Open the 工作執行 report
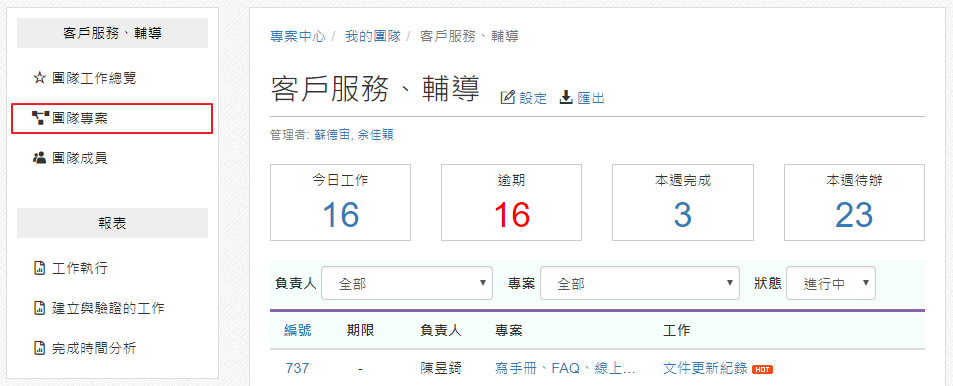 pyautogui.click(x=80, y=267)
